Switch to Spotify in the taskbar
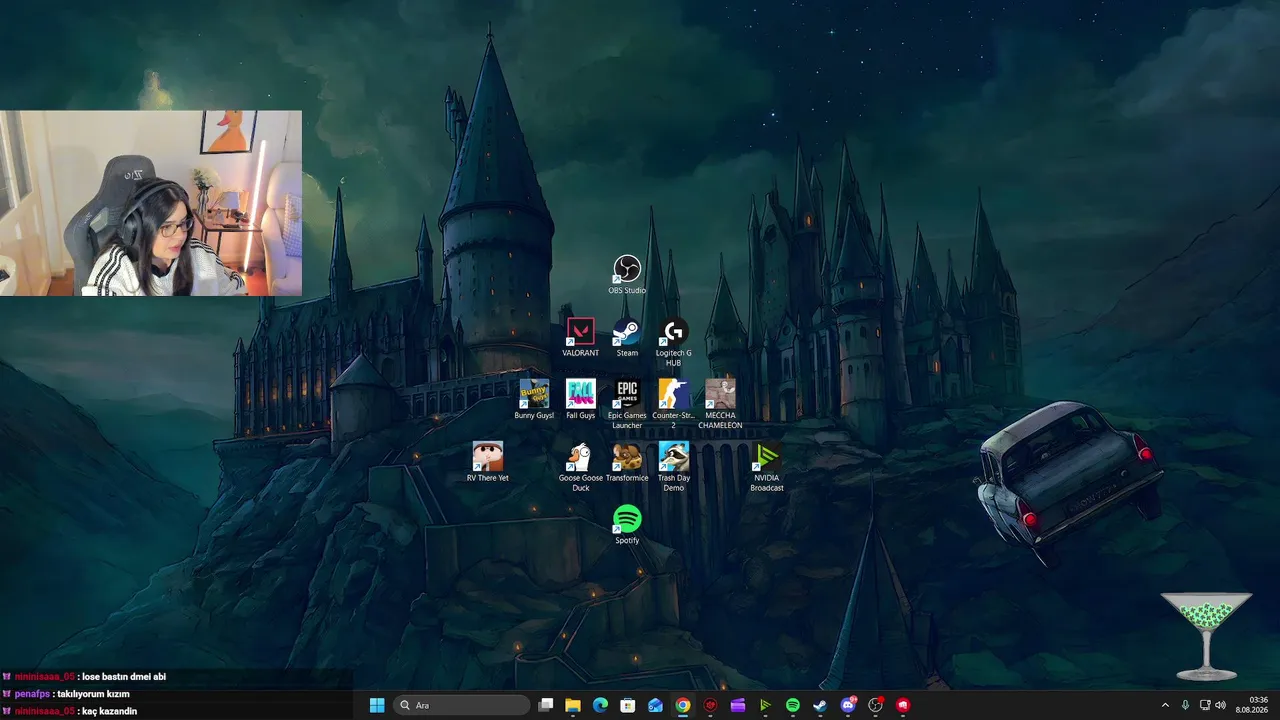This screenshot has height=720, width=1280. click(793, 705)
